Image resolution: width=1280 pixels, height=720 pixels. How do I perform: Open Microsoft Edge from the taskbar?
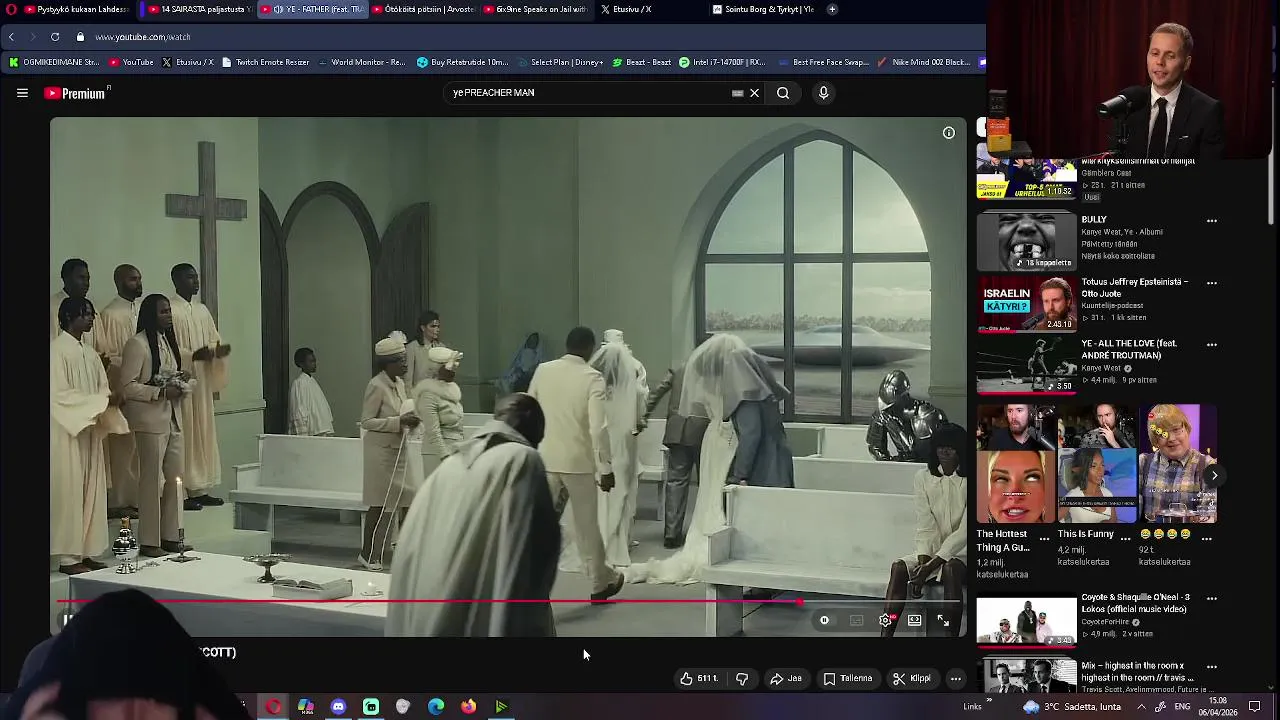pos(436,706)
